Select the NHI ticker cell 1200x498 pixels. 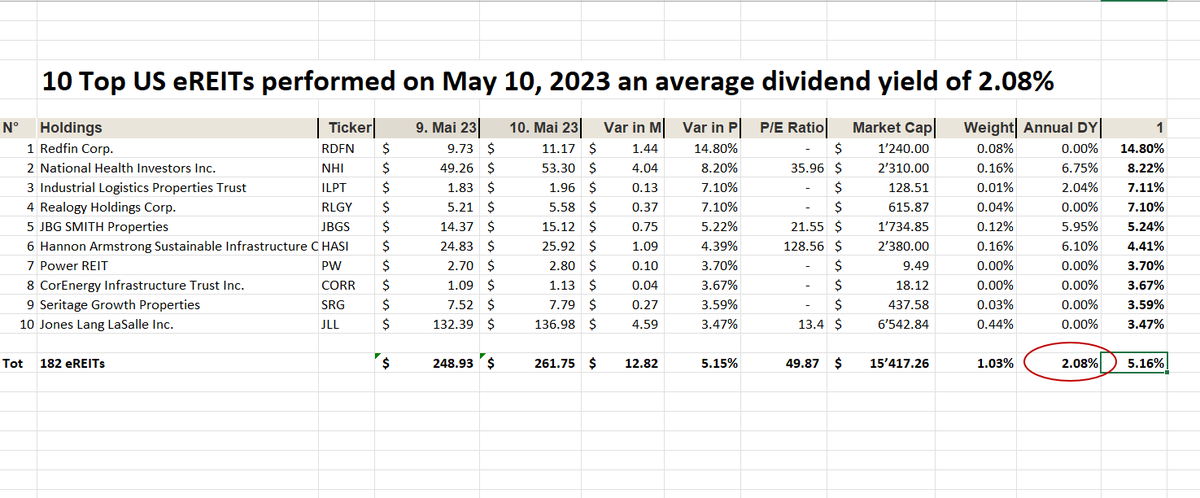click(x=345, y=168)
